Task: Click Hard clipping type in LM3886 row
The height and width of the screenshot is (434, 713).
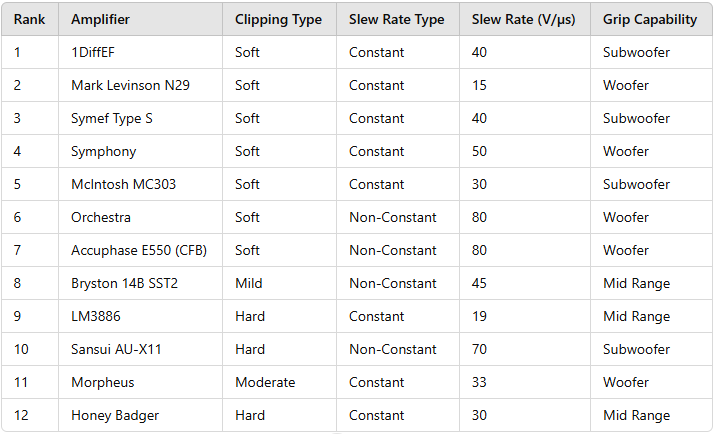Action: pos(250,316)
